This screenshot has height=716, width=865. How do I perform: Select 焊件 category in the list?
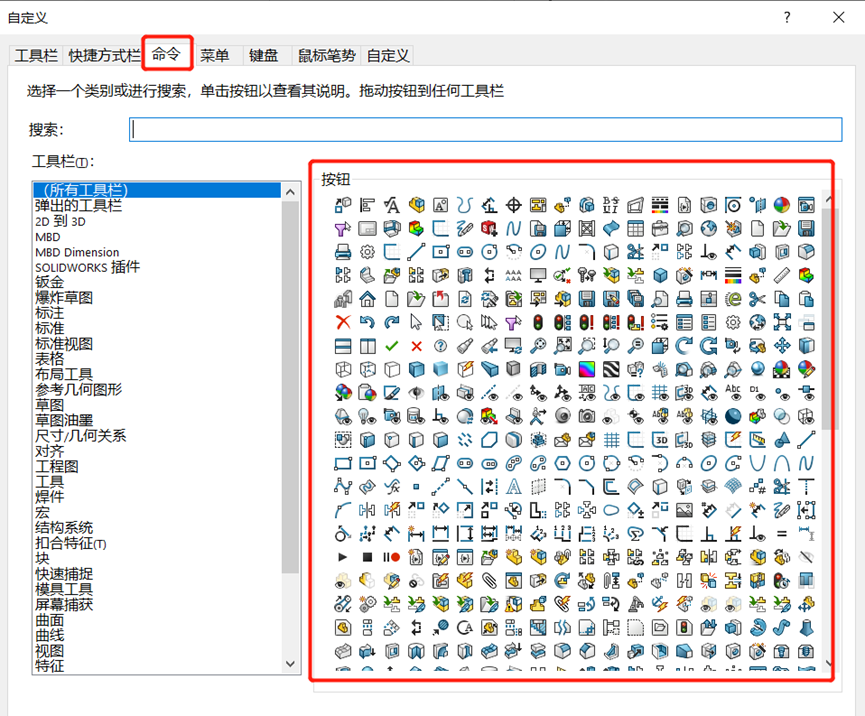coord(50,497)
